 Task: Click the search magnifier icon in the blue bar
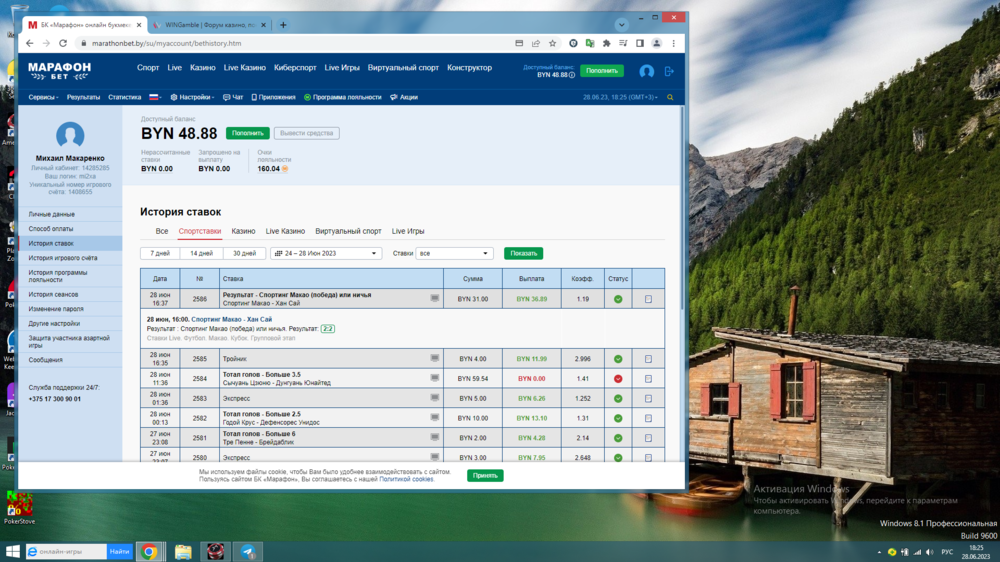(670, 97)
